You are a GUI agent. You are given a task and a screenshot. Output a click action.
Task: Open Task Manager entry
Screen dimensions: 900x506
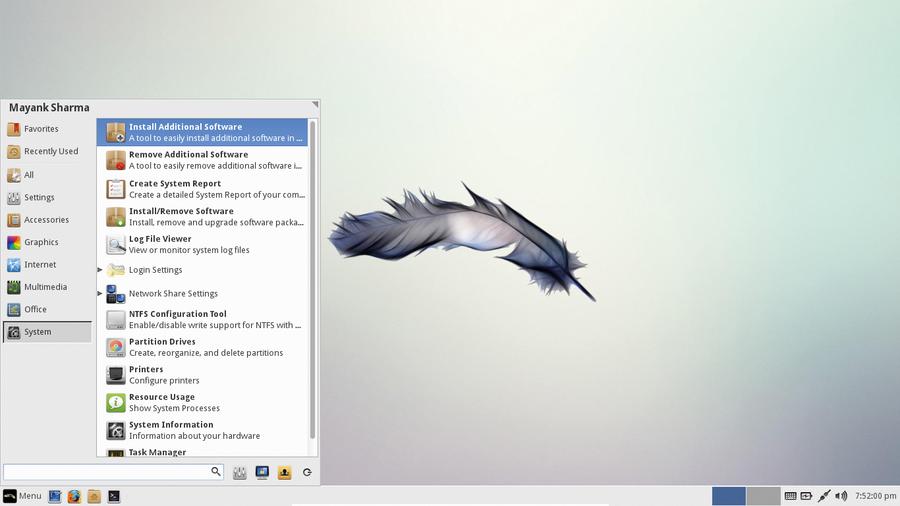point(202,451)
